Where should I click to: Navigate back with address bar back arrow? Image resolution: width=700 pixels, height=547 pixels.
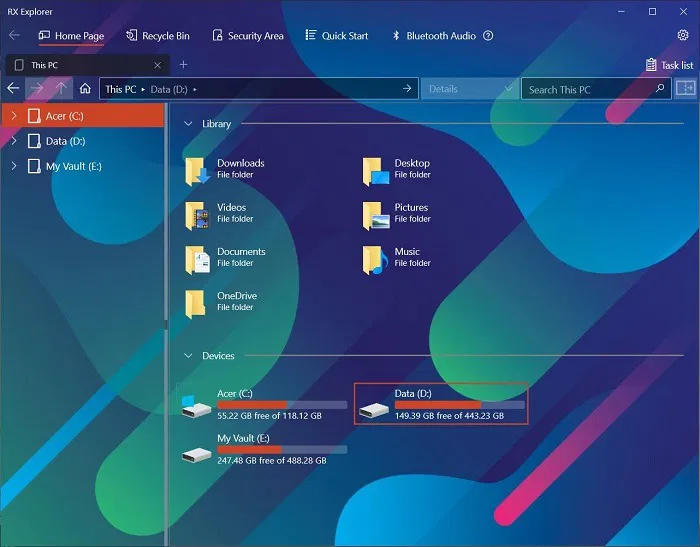pyautogui.click(x=13, y=88)
